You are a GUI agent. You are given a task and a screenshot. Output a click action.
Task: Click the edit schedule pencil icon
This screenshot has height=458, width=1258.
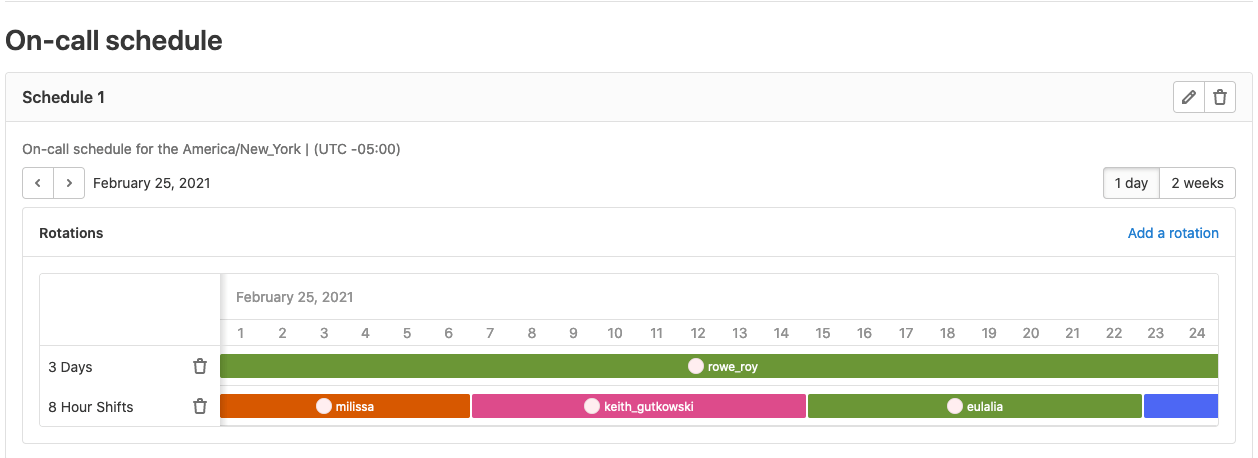click(x=1188, y=98)
